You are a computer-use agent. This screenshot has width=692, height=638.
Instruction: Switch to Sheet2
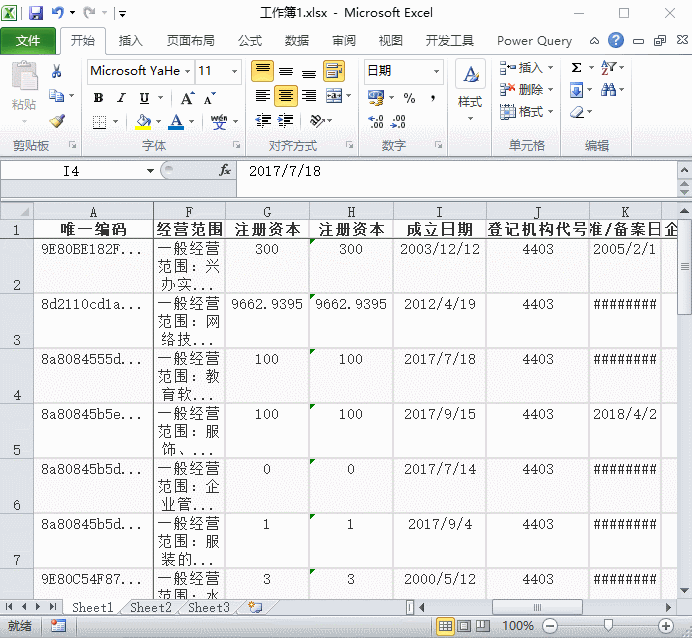(150, 608)
